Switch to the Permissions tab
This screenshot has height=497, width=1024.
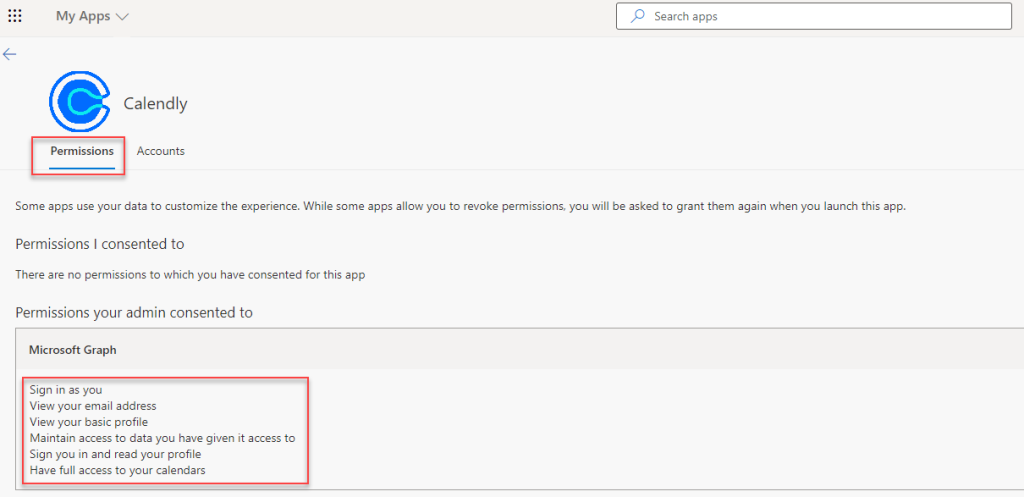[82, 152]
